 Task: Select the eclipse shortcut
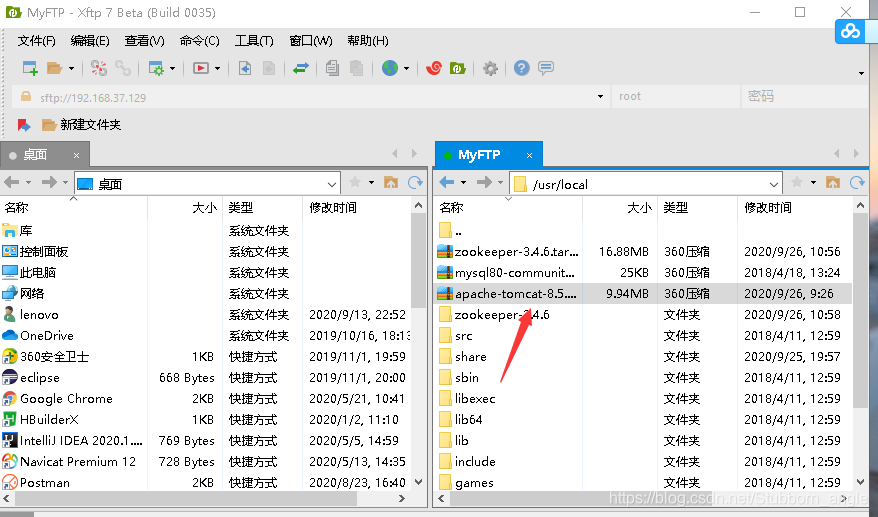(x=206, y=378)
